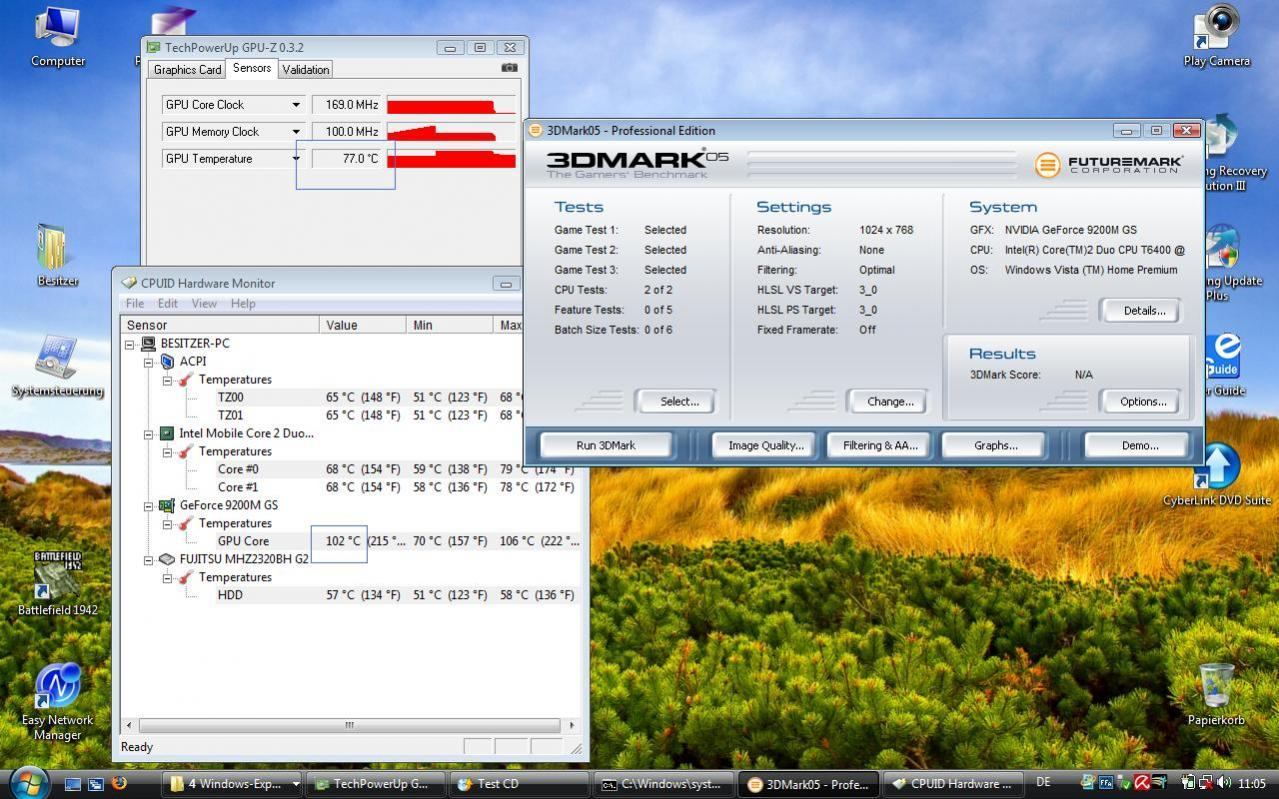The image size is (1279, 799).
Task: Click the Sensor column header
Action: pos(220,325)
